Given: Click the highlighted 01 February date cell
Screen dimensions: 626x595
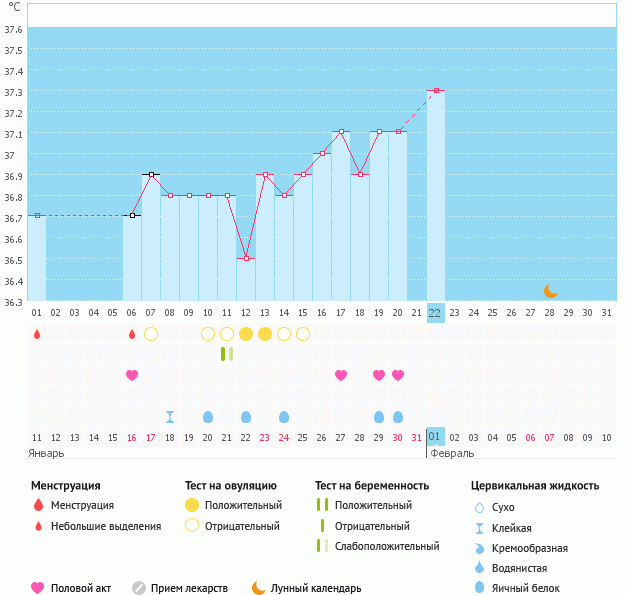Looking at the screenshot, I should (435, 437).
